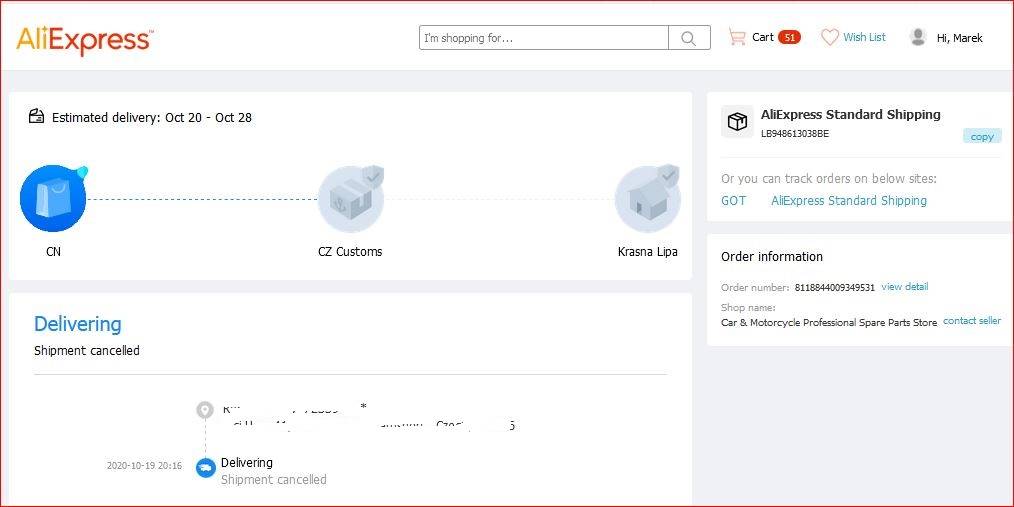
Task: Open the AliExpress Standard Shipping tracking link
Action: pos(848,200)
